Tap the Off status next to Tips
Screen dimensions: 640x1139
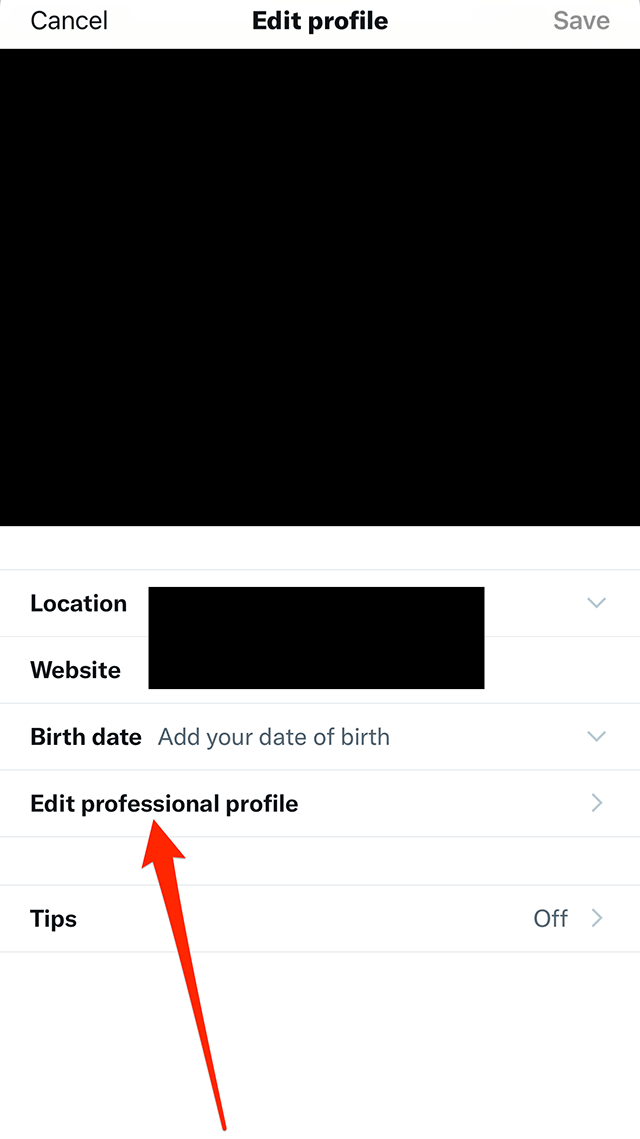coord(550,918)
